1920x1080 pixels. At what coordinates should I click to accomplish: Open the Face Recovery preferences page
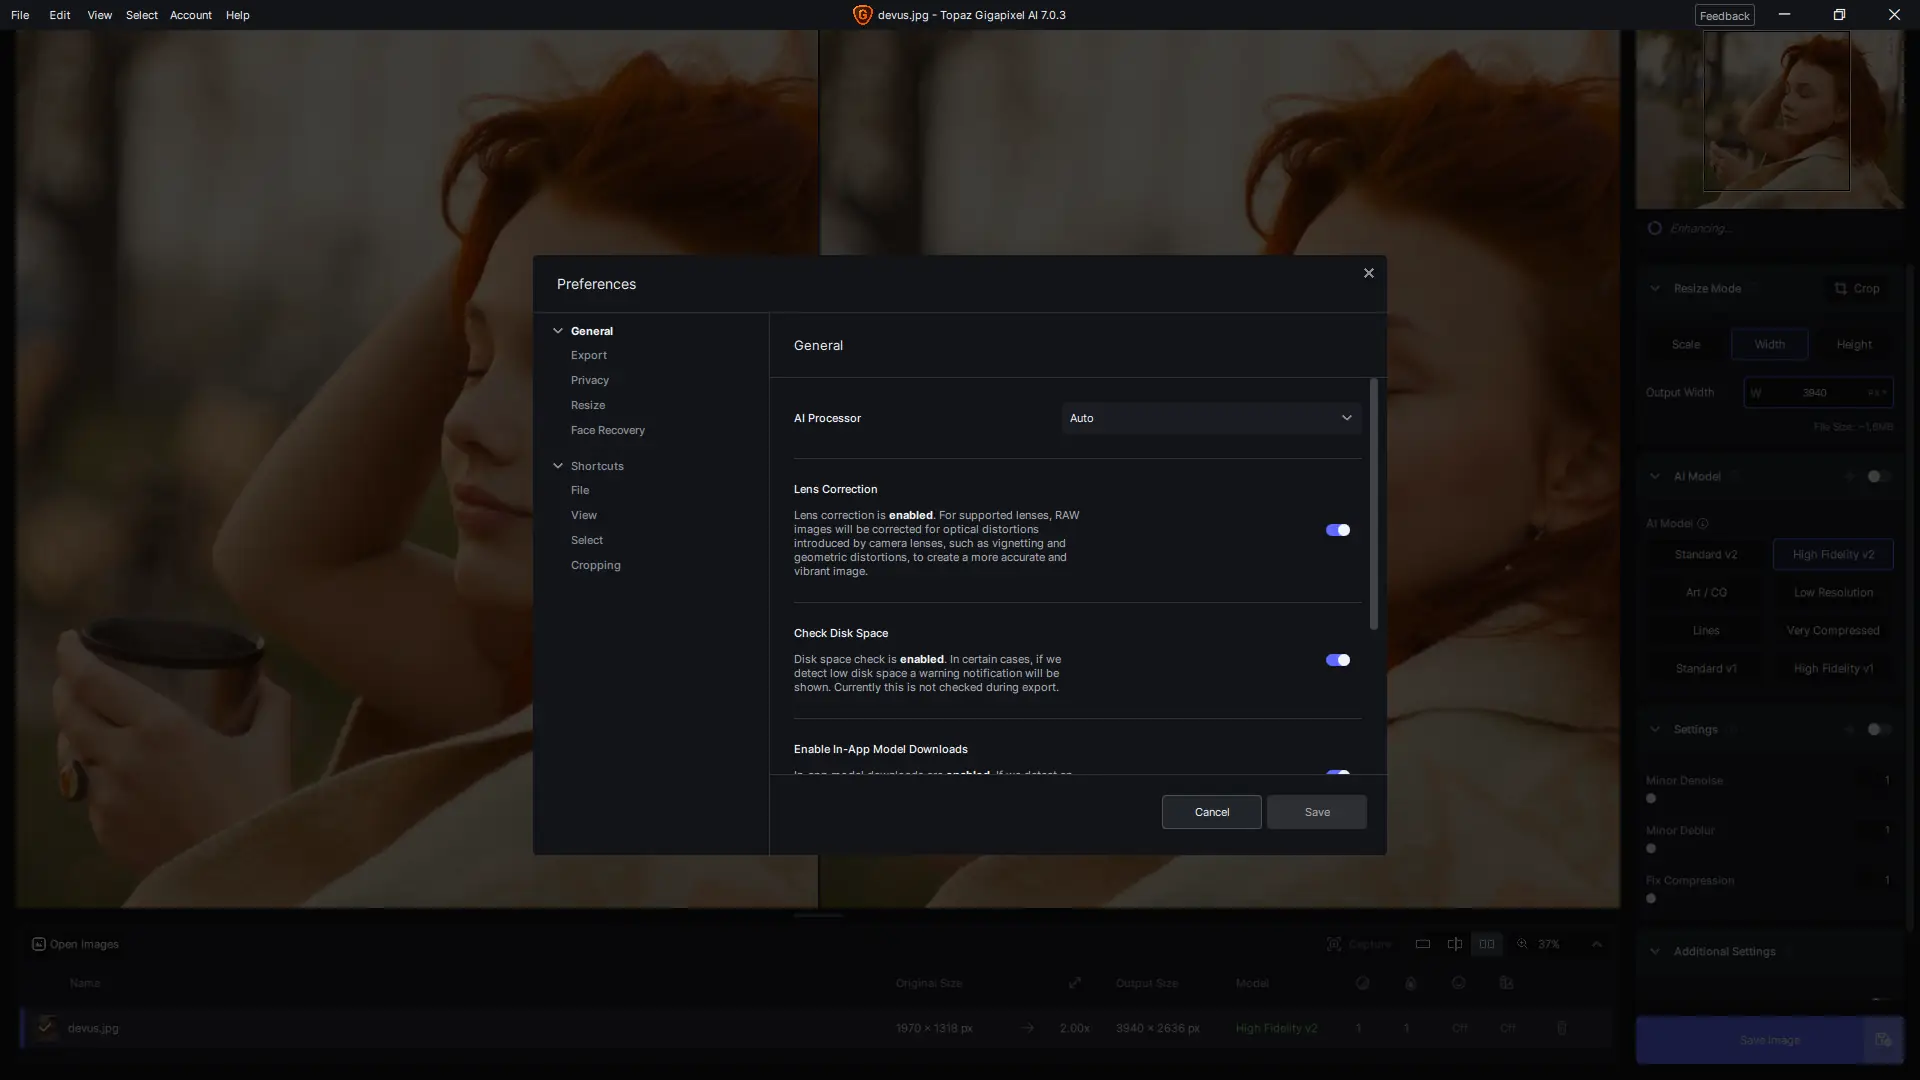[607, 430]
